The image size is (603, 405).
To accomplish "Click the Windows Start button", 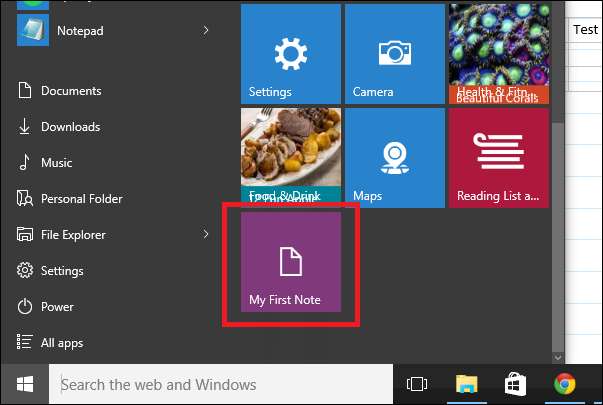I will 25,384.
